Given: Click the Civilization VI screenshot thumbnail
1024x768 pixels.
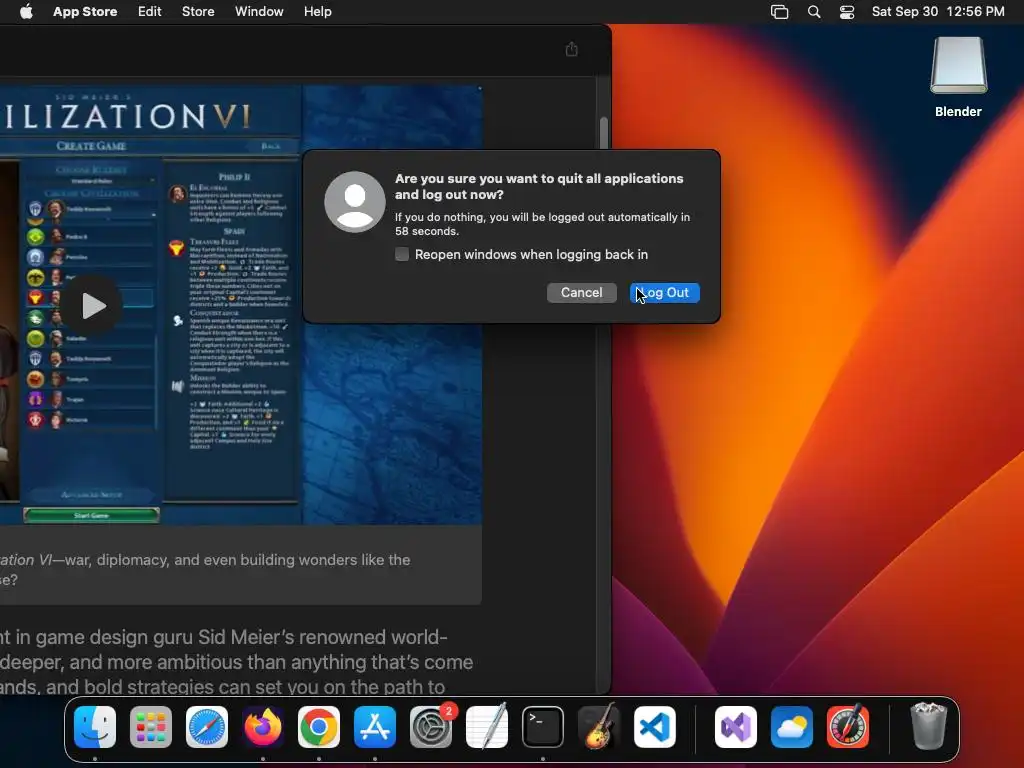Looking at the screenshot, I should point(241,305).
